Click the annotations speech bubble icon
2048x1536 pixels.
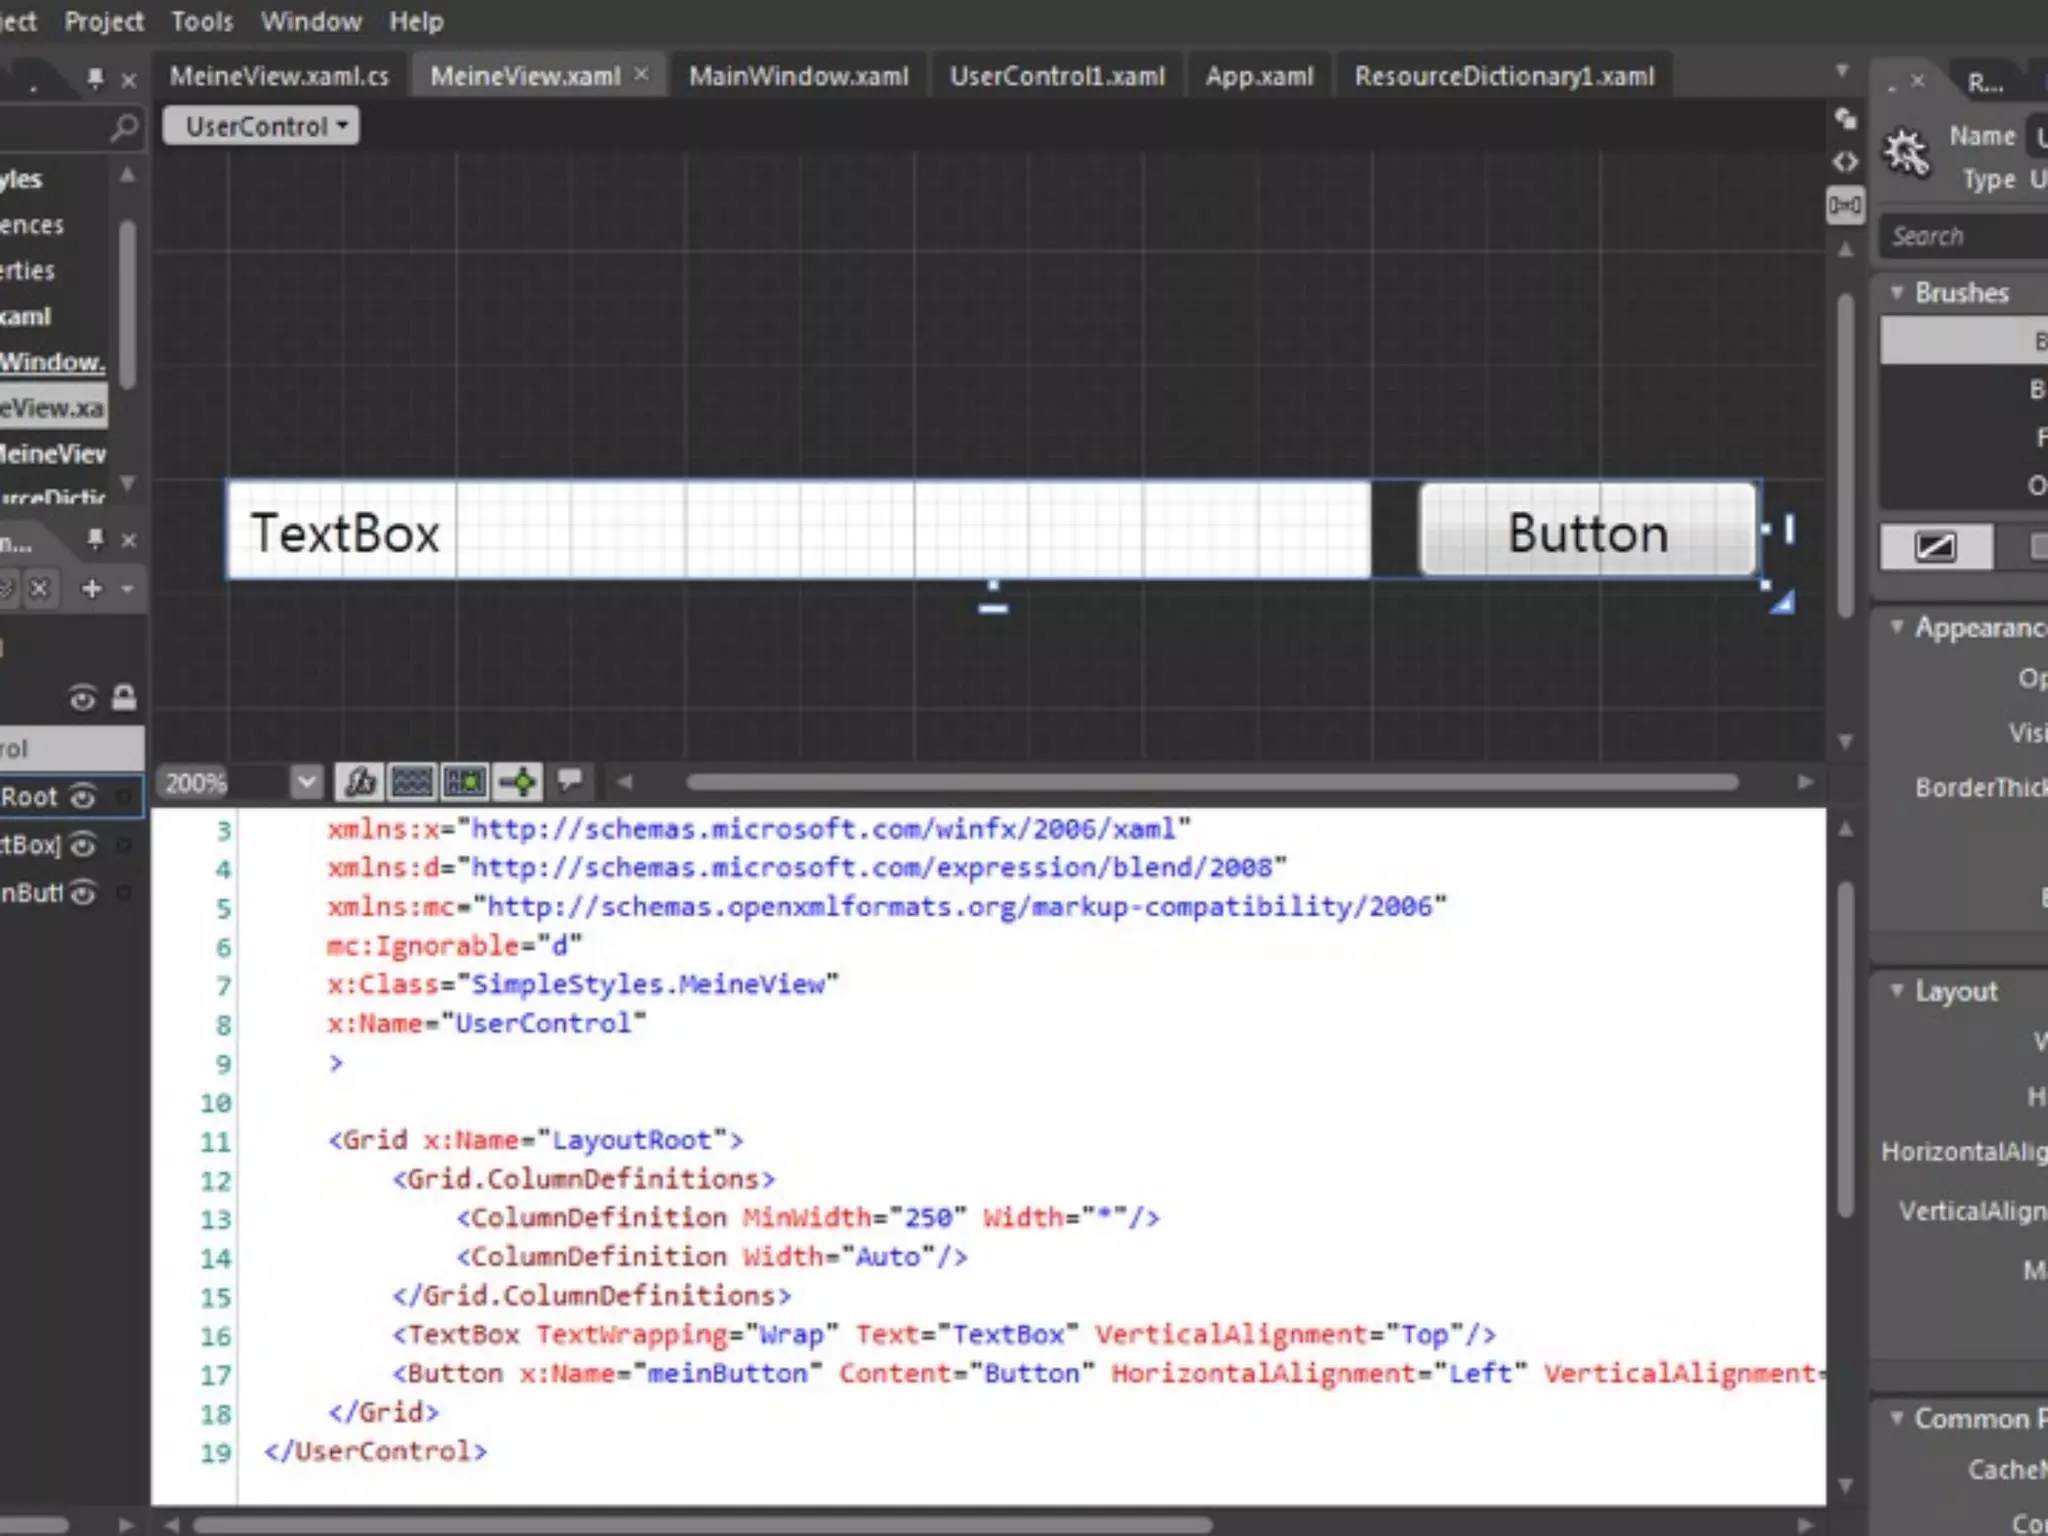pos(570,779)
